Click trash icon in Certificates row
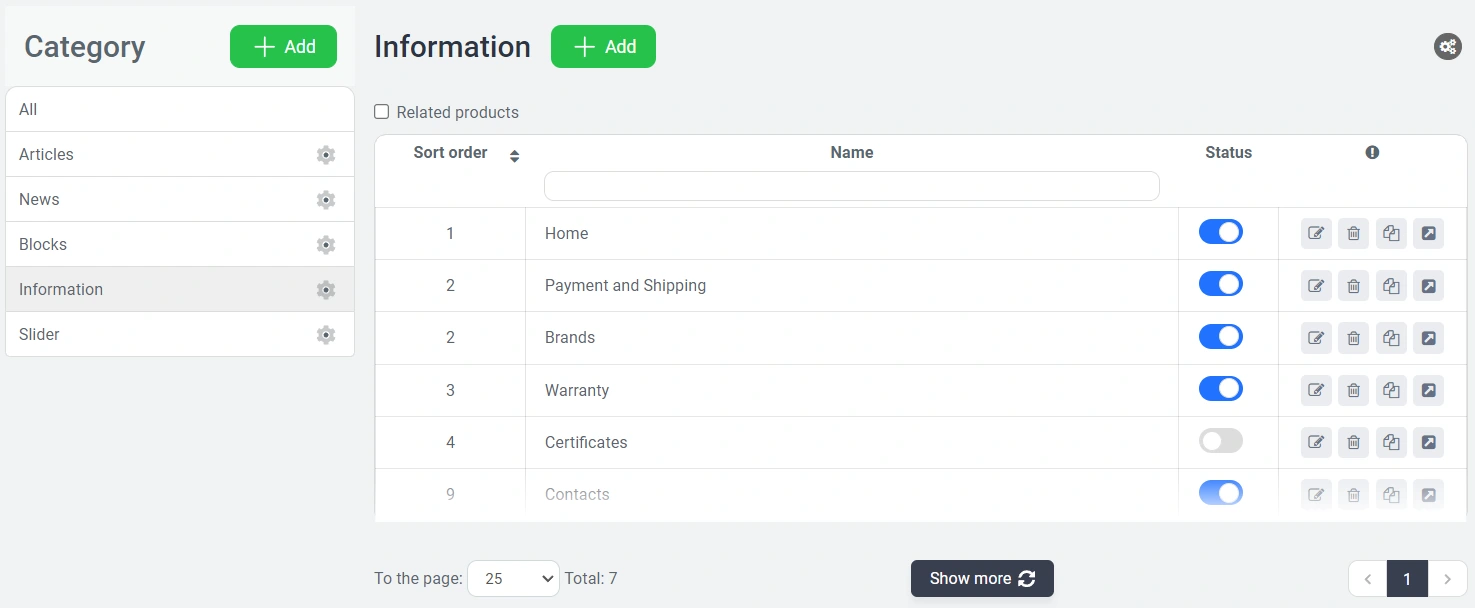1475x608 pixels. coord(1353,442)
